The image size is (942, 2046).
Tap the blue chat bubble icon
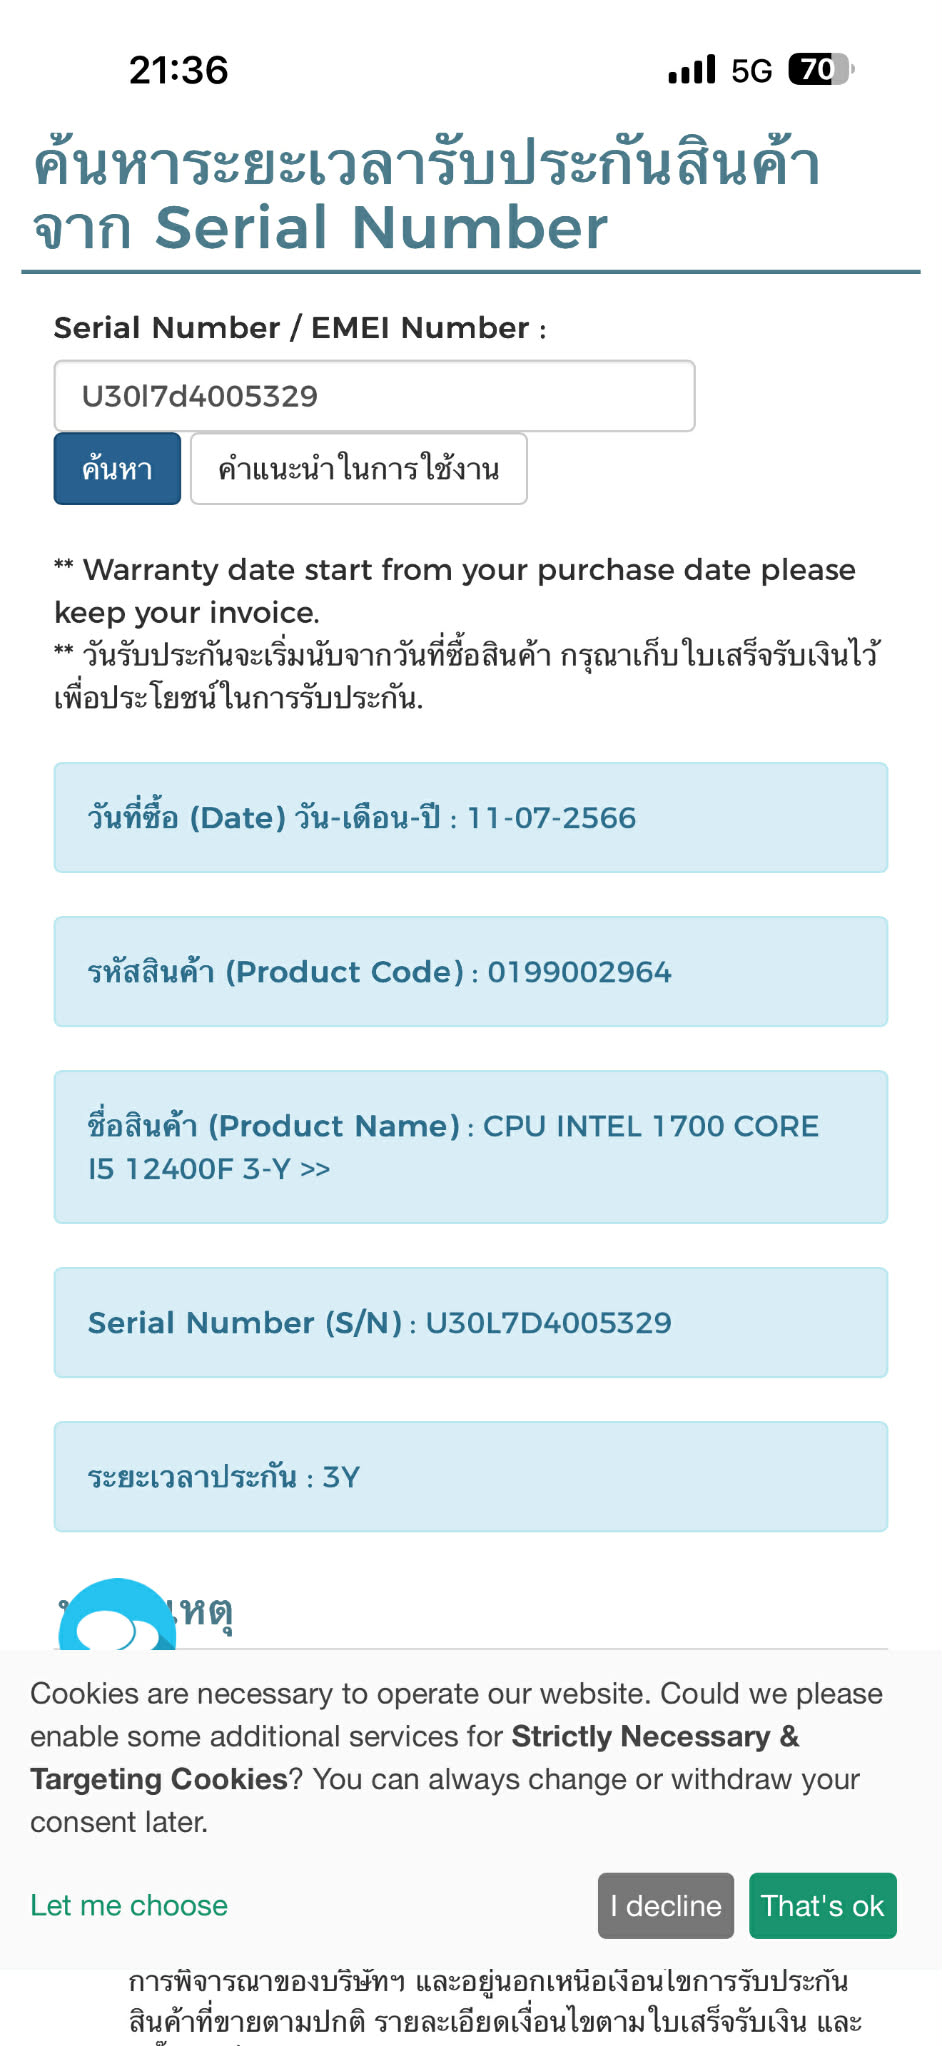(117, 1618)
